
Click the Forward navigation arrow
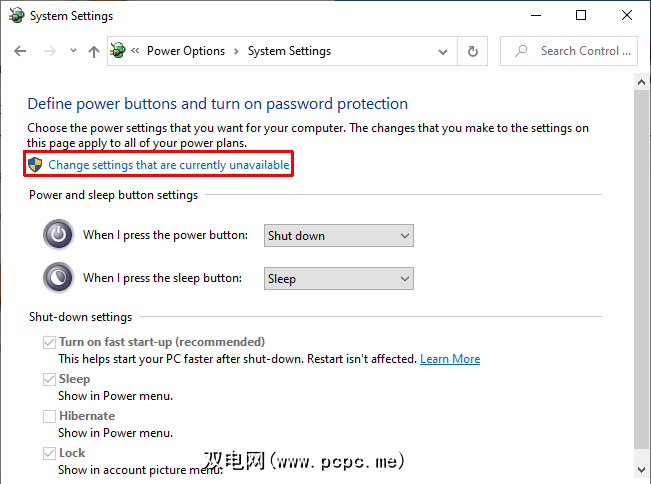(x=48, y=51)
